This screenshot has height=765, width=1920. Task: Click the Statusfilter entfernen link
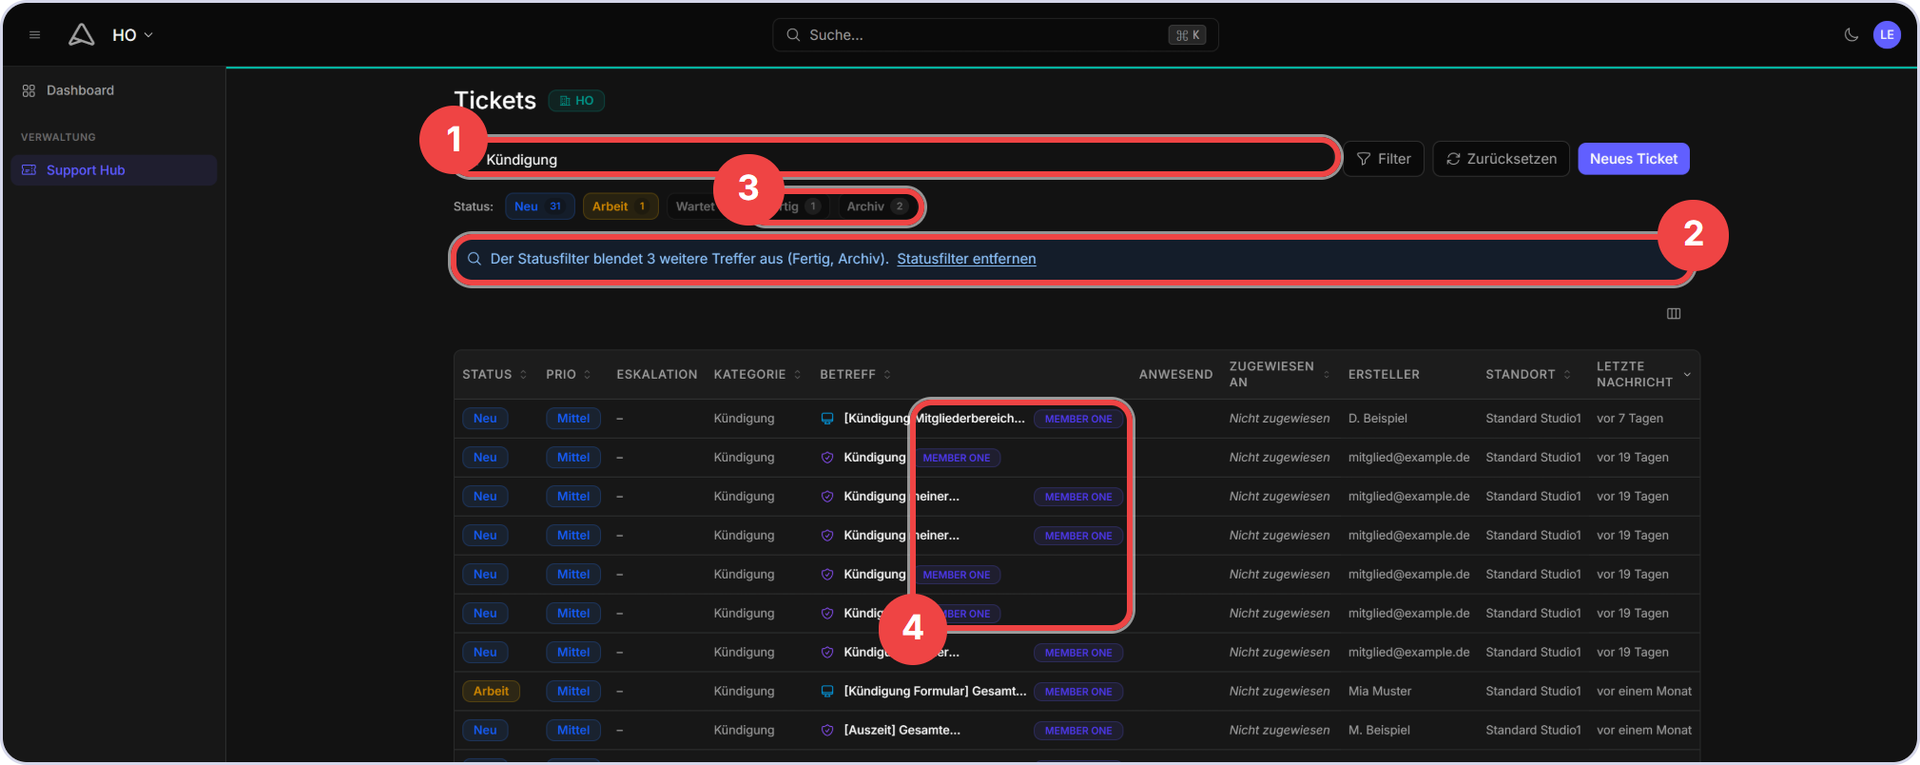point(966,259)
